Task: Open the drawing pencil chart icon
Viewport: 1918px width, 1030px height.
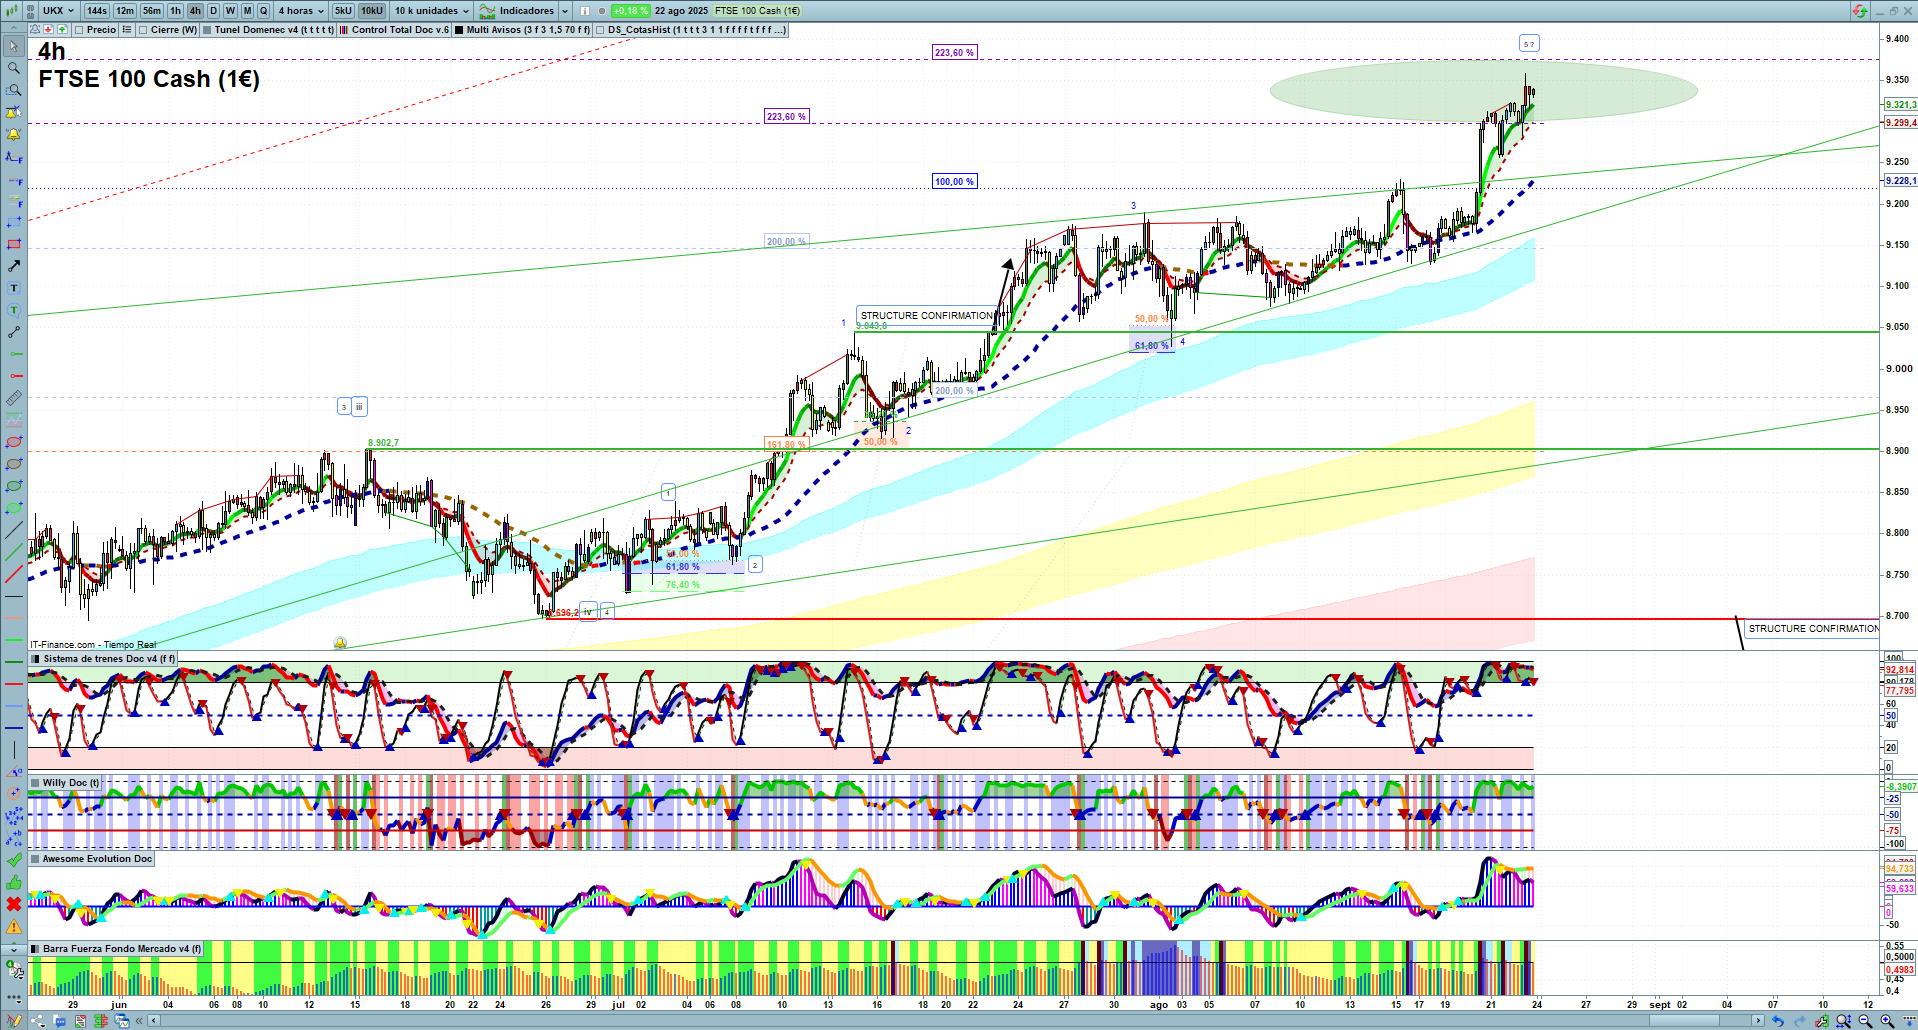Action: (14, 1021)
